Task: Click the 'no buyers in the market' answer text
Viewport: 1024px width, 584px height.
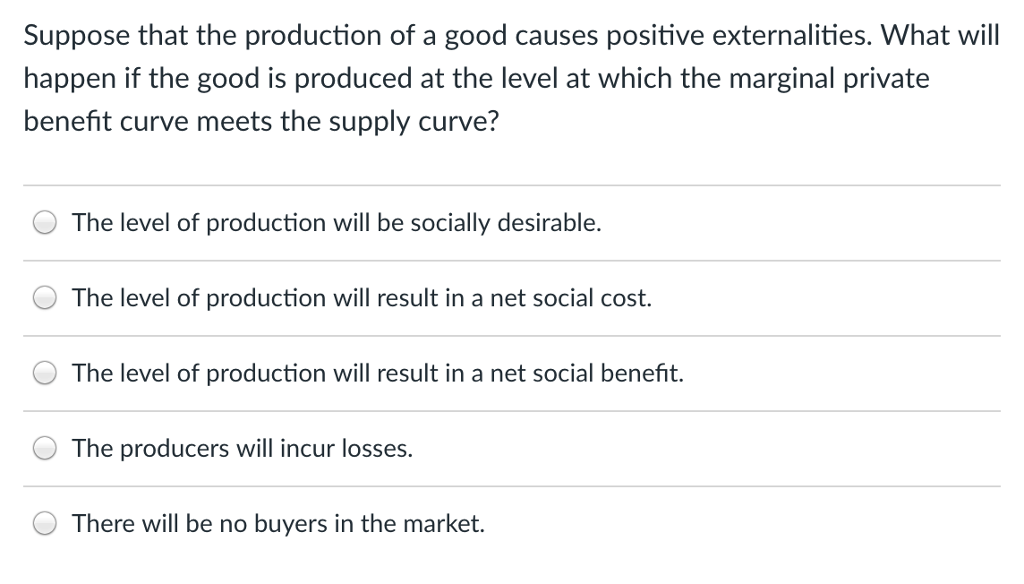Action: [278, 523]
